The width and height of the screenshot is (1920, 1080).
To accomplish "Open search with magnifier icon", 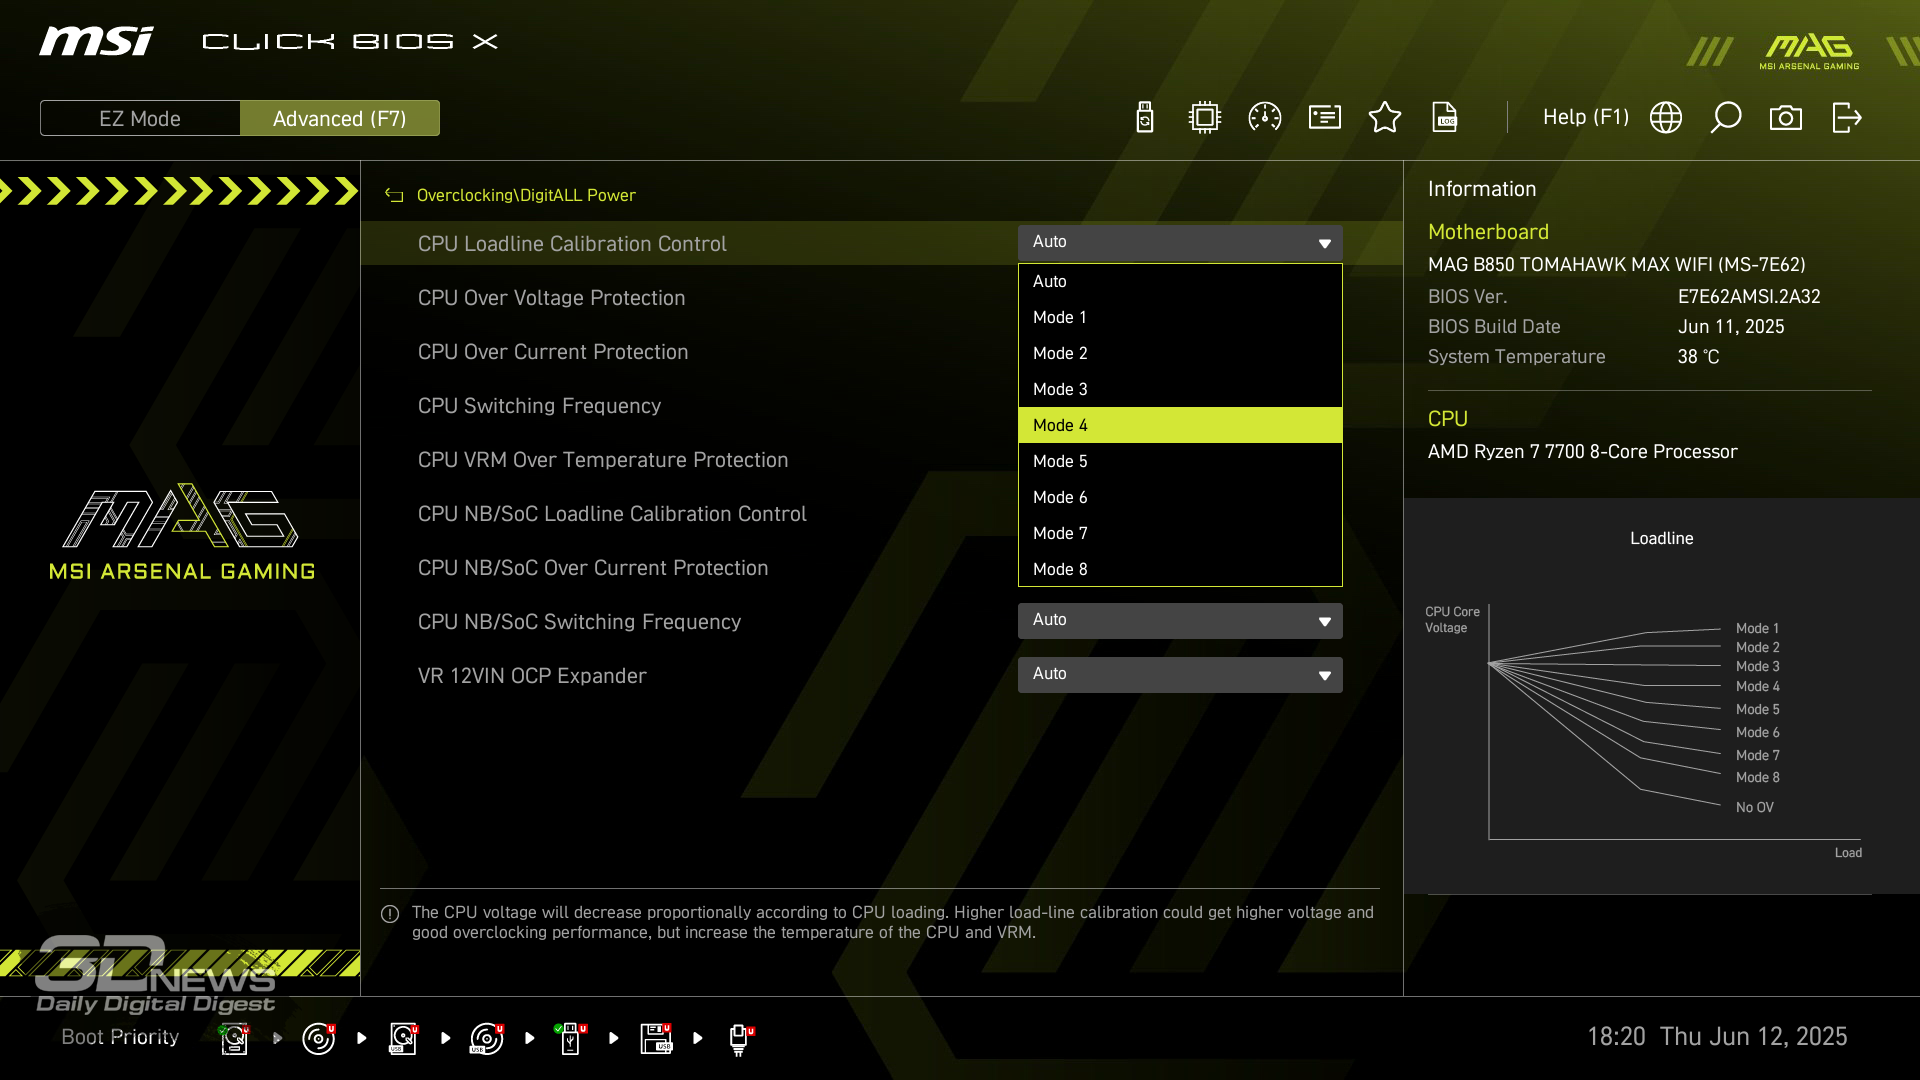I will tap(1726, 117).
